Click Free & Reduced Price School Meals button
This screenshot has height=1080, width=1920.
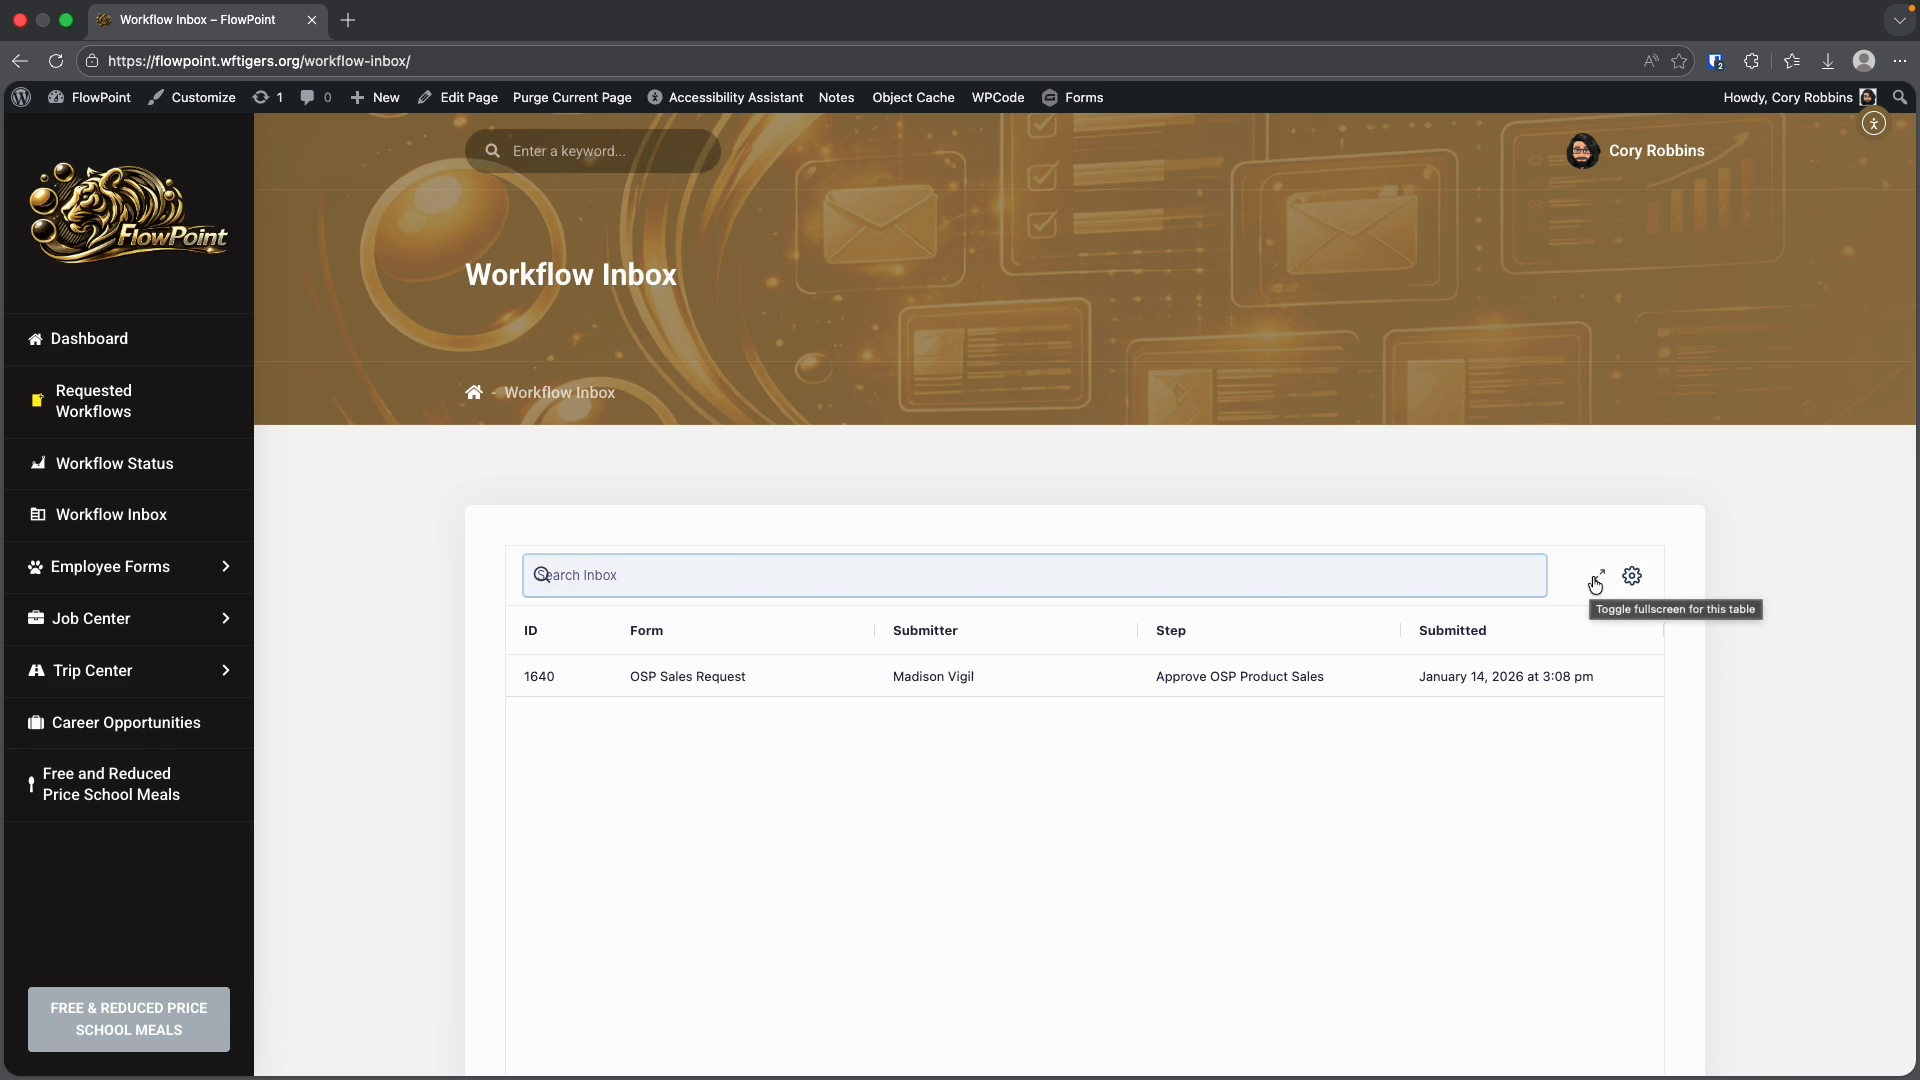(129, 1019)
